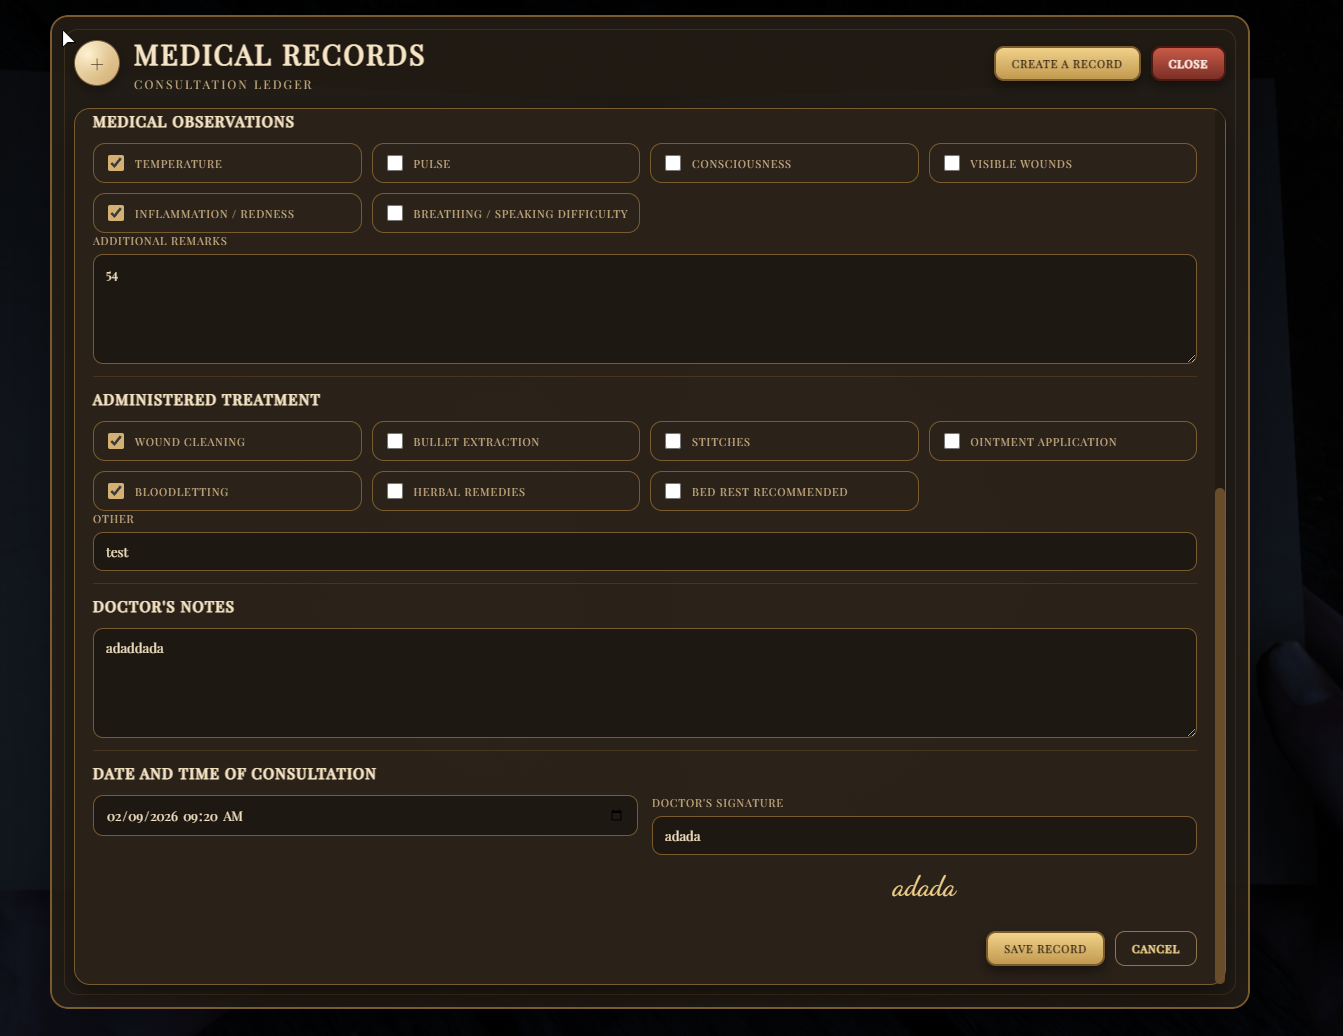The width and height of the screenshot is (1343, 1036).
Task: Cancel the record form
Action: click(1155, 949)
